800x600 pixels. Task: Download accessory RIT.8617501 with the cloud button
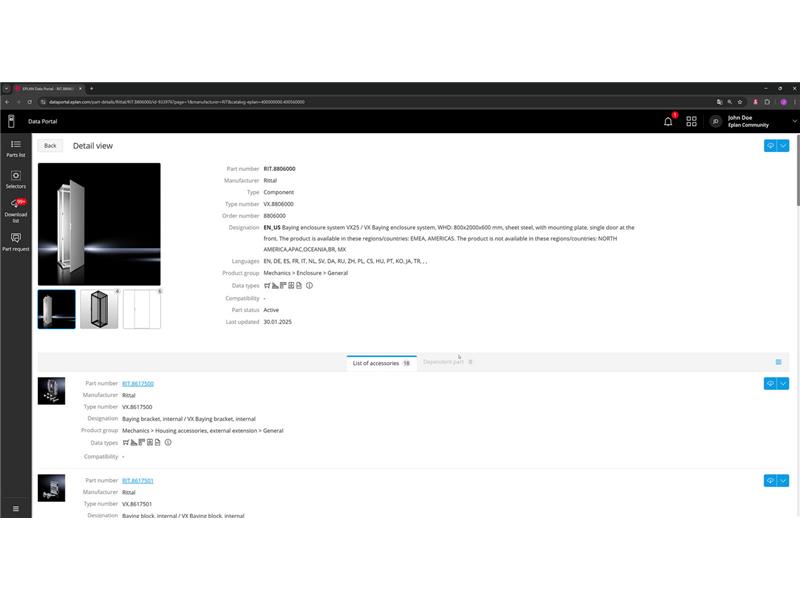pos(770,481)
